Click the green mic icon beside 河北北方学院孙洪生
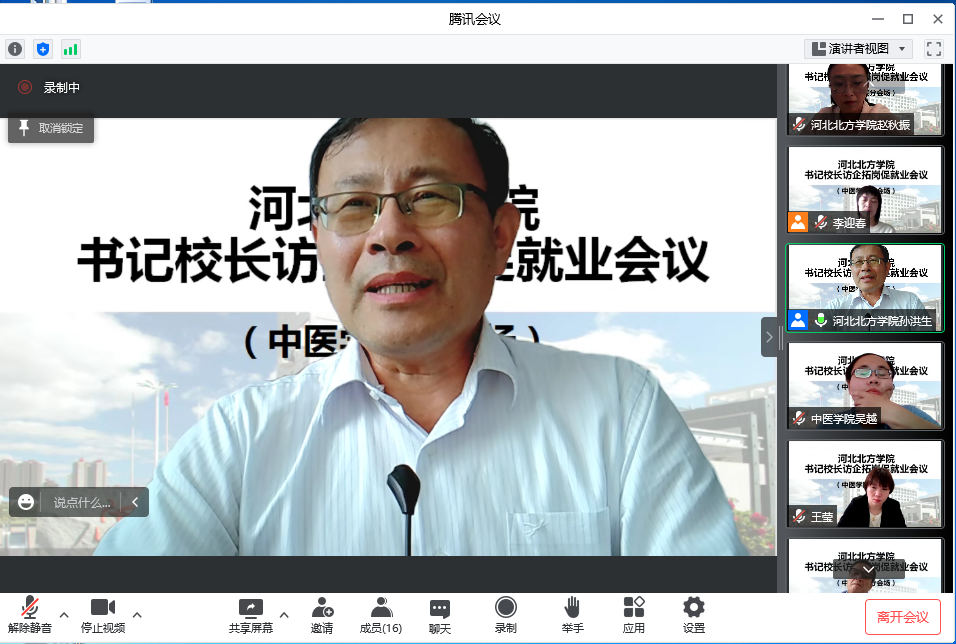The image size is (956, 644). tap(821, 320)
